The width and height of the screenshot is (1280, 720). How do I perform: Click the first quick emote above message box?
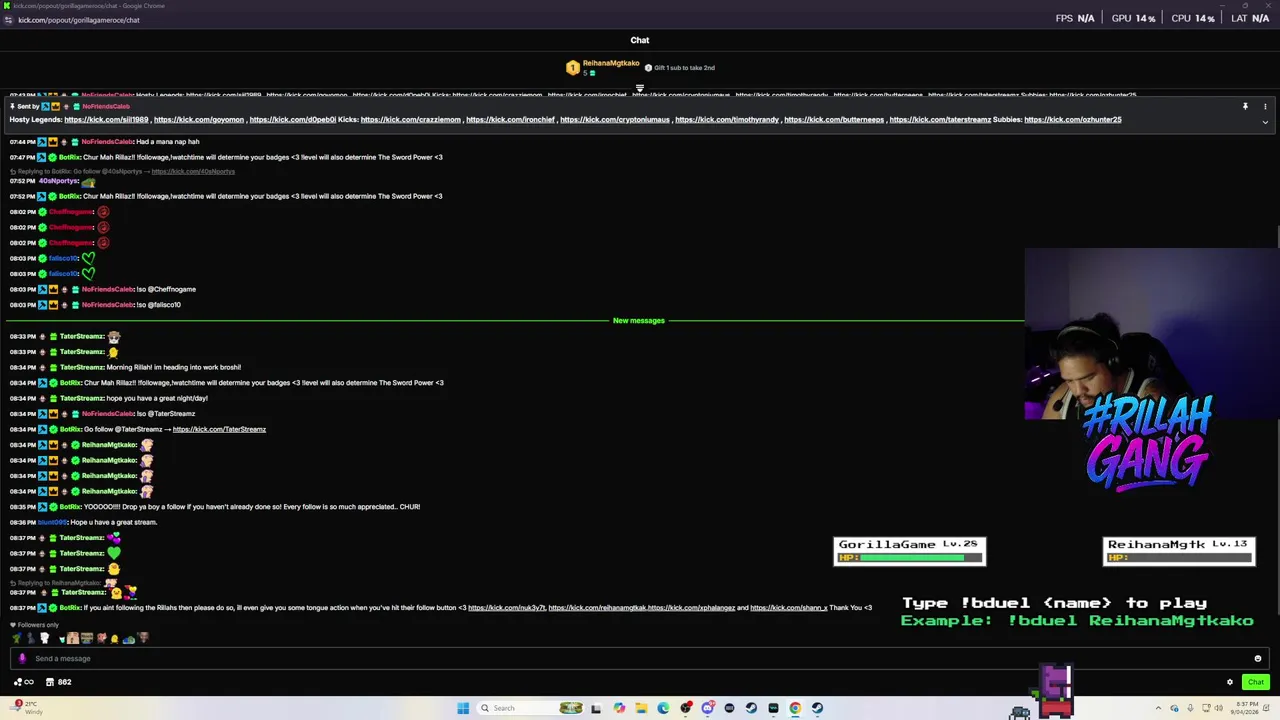(16, 638)
